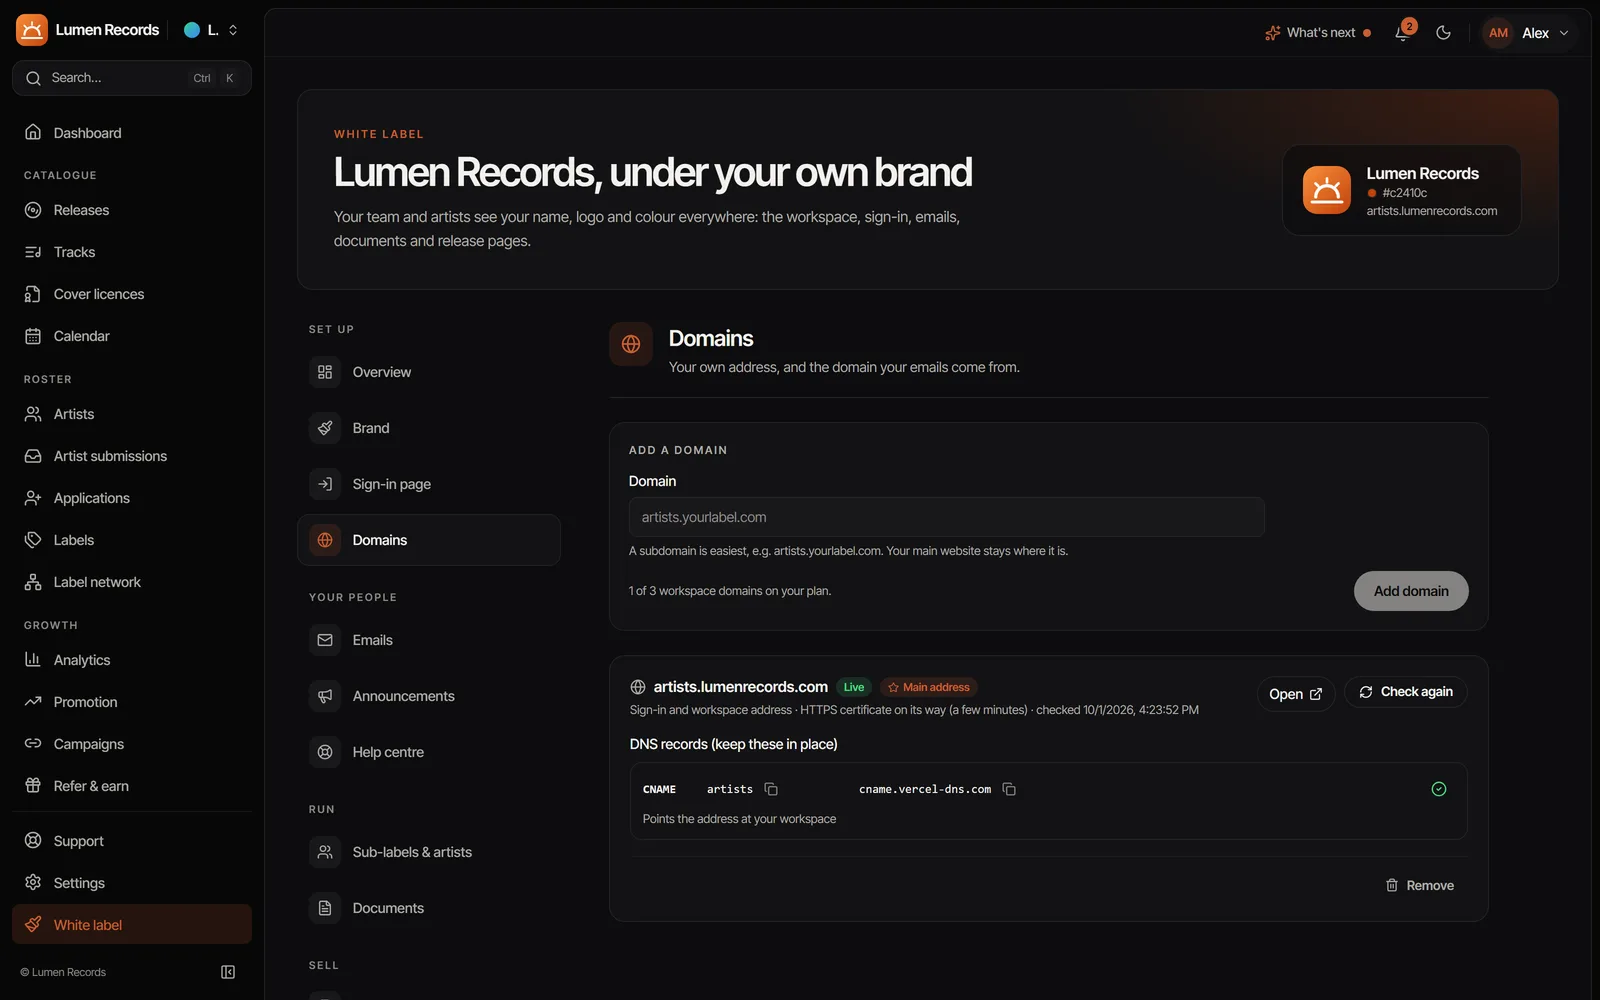Image resolution: width=1600 pixels, height=1000 pixels.
Task: Open artists.lumenrecords.com in new tab
Action: (x=1295, y=694)
